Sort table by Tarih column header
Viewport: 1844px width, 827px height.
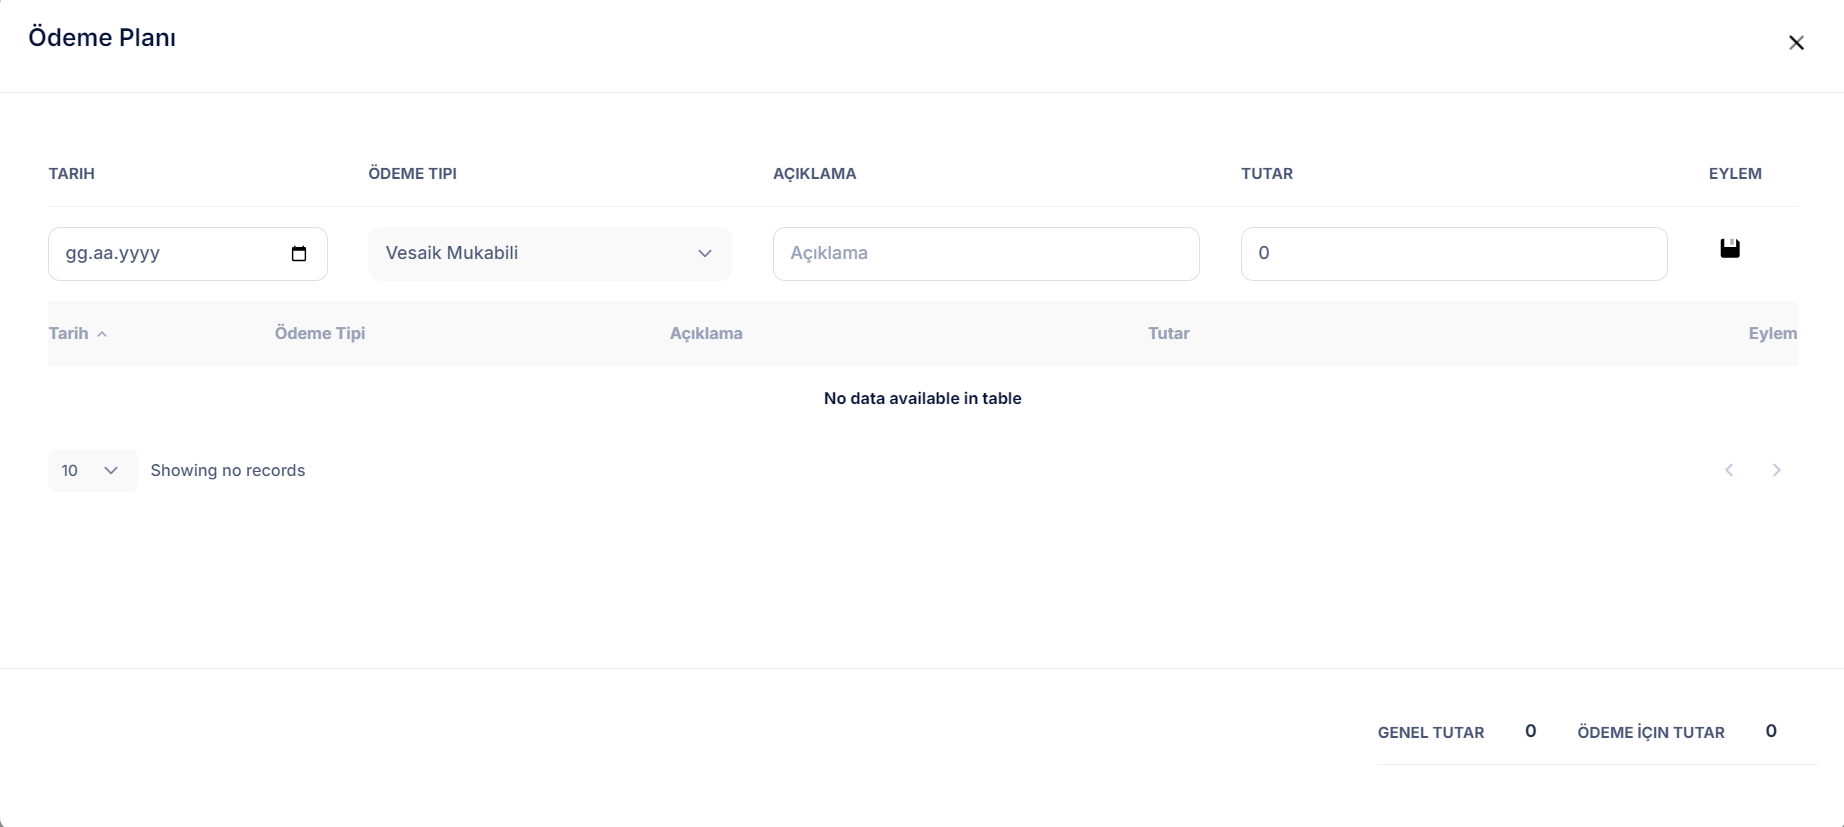[x=69, y=334]
